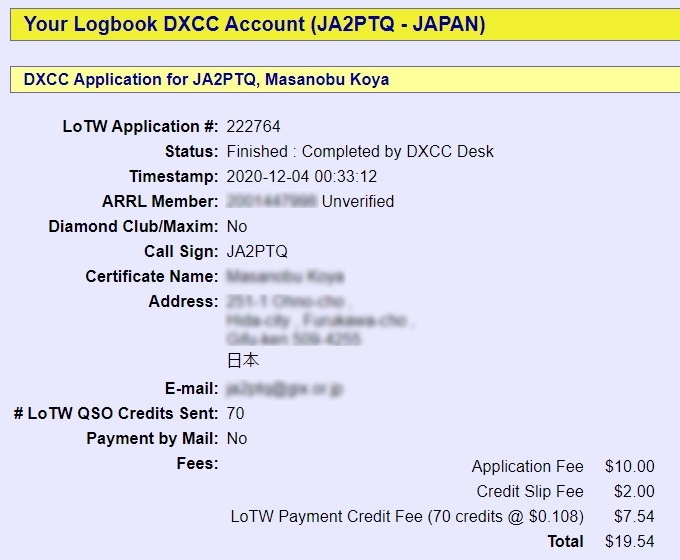The height and width of the screenshot is (560, 680).
Task: Click the 'Diamond Club/Maxim:' label
Action: tap(133, 226)
